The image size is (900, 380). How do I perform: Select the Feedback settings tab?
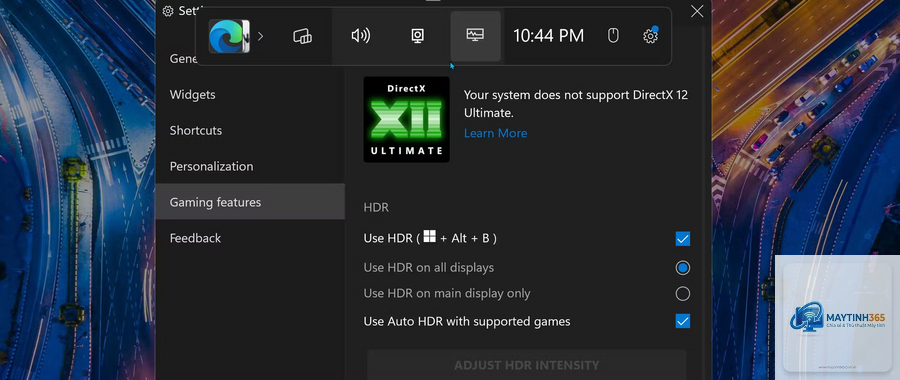point(250,238)
